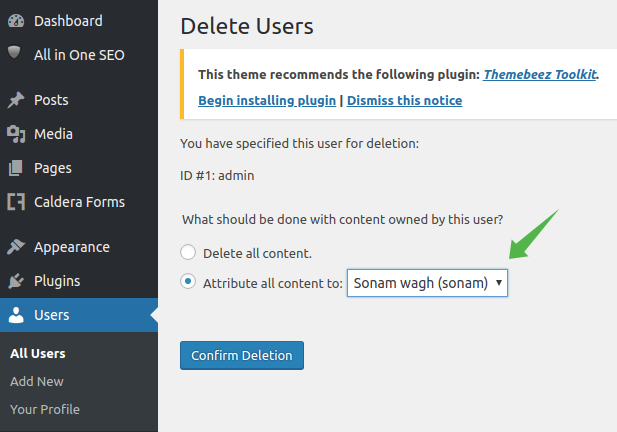Click the Pages document icon
Image resolution: width=617 pixels, height=432 pixels.
16,168
